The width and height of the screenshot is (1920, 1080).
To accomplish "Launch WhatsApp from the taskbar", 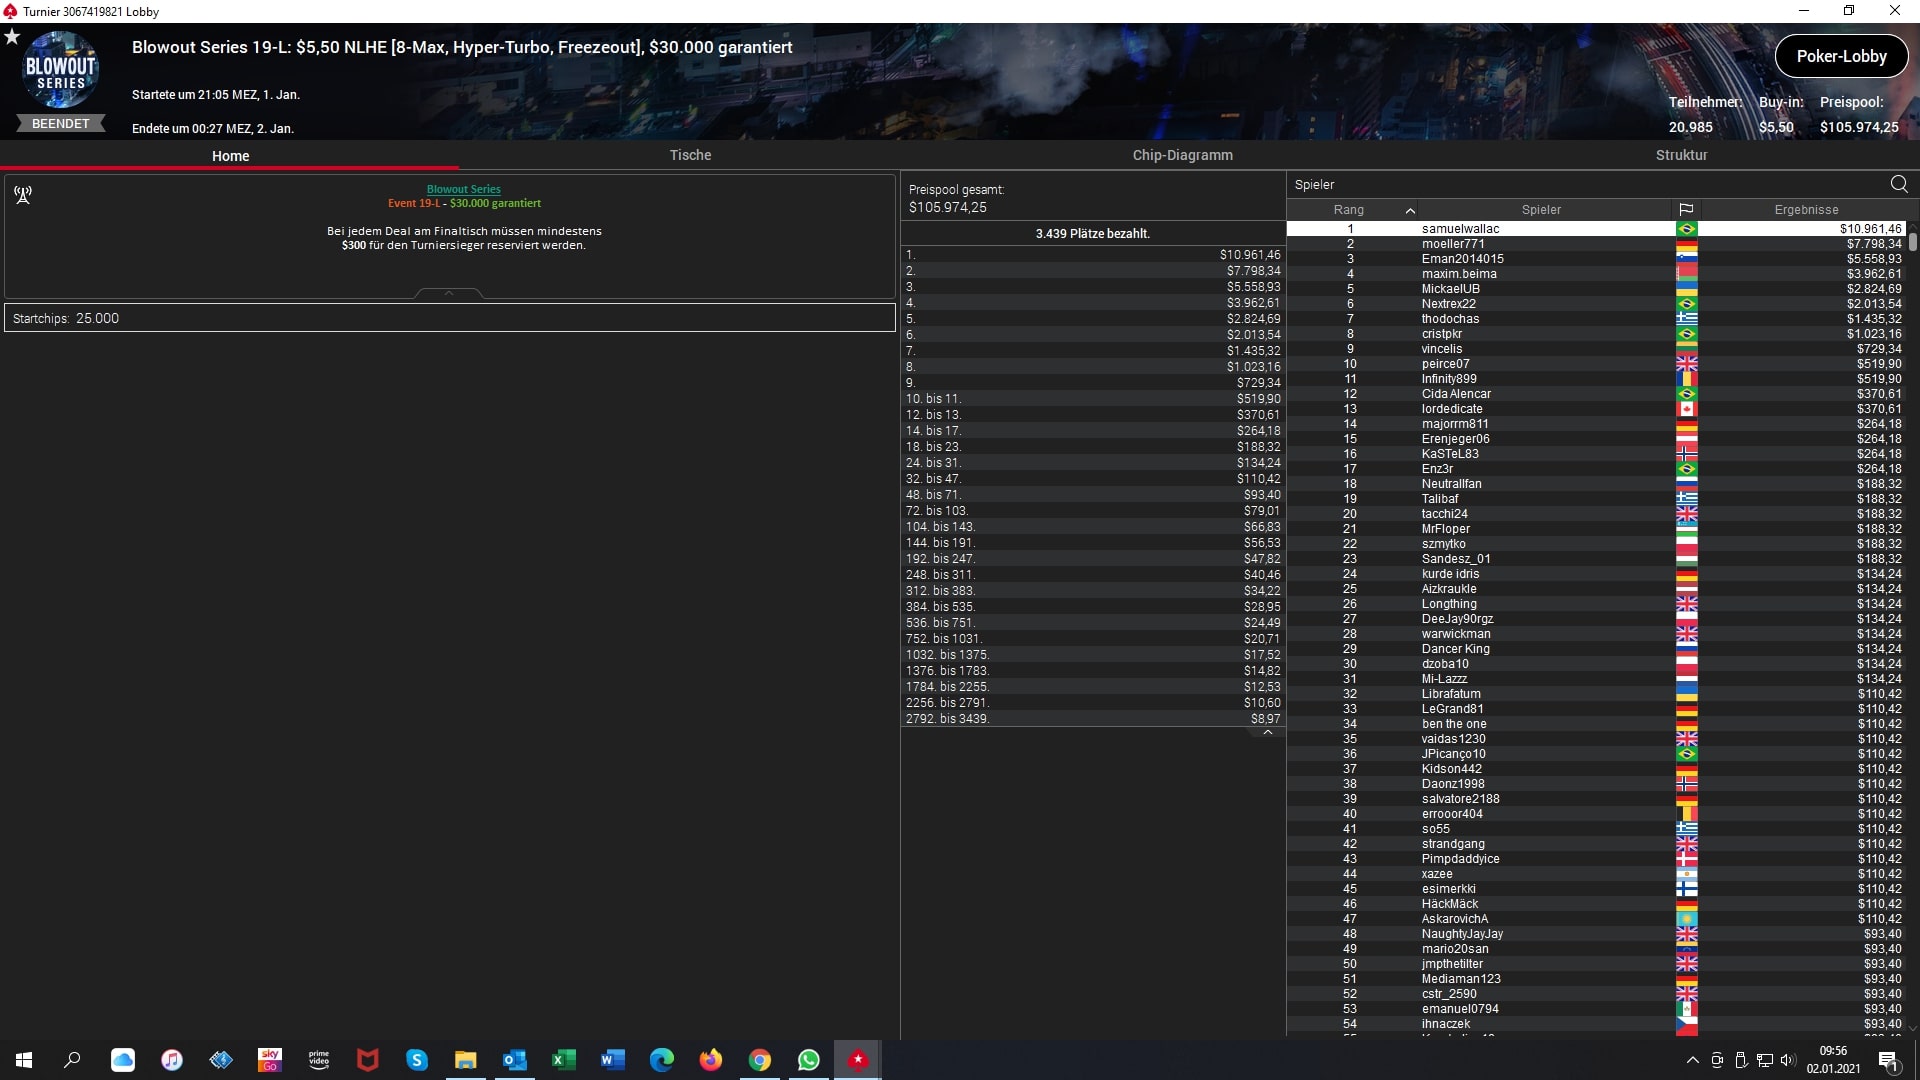I will click(x=808, y=1060).
